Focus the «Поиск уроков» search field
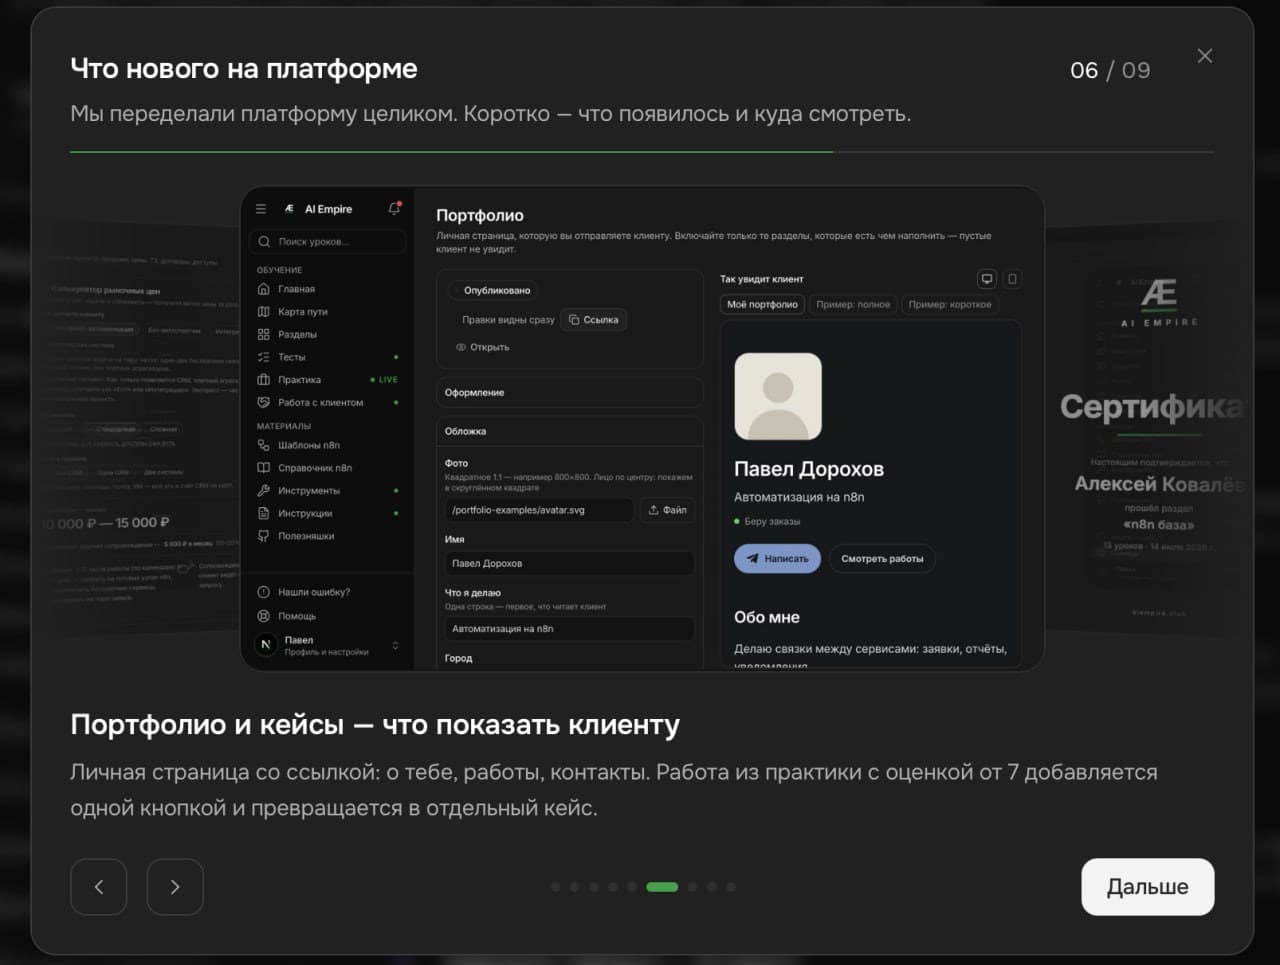The width and height of the screenshot is (1280, 965). (328, 242)
